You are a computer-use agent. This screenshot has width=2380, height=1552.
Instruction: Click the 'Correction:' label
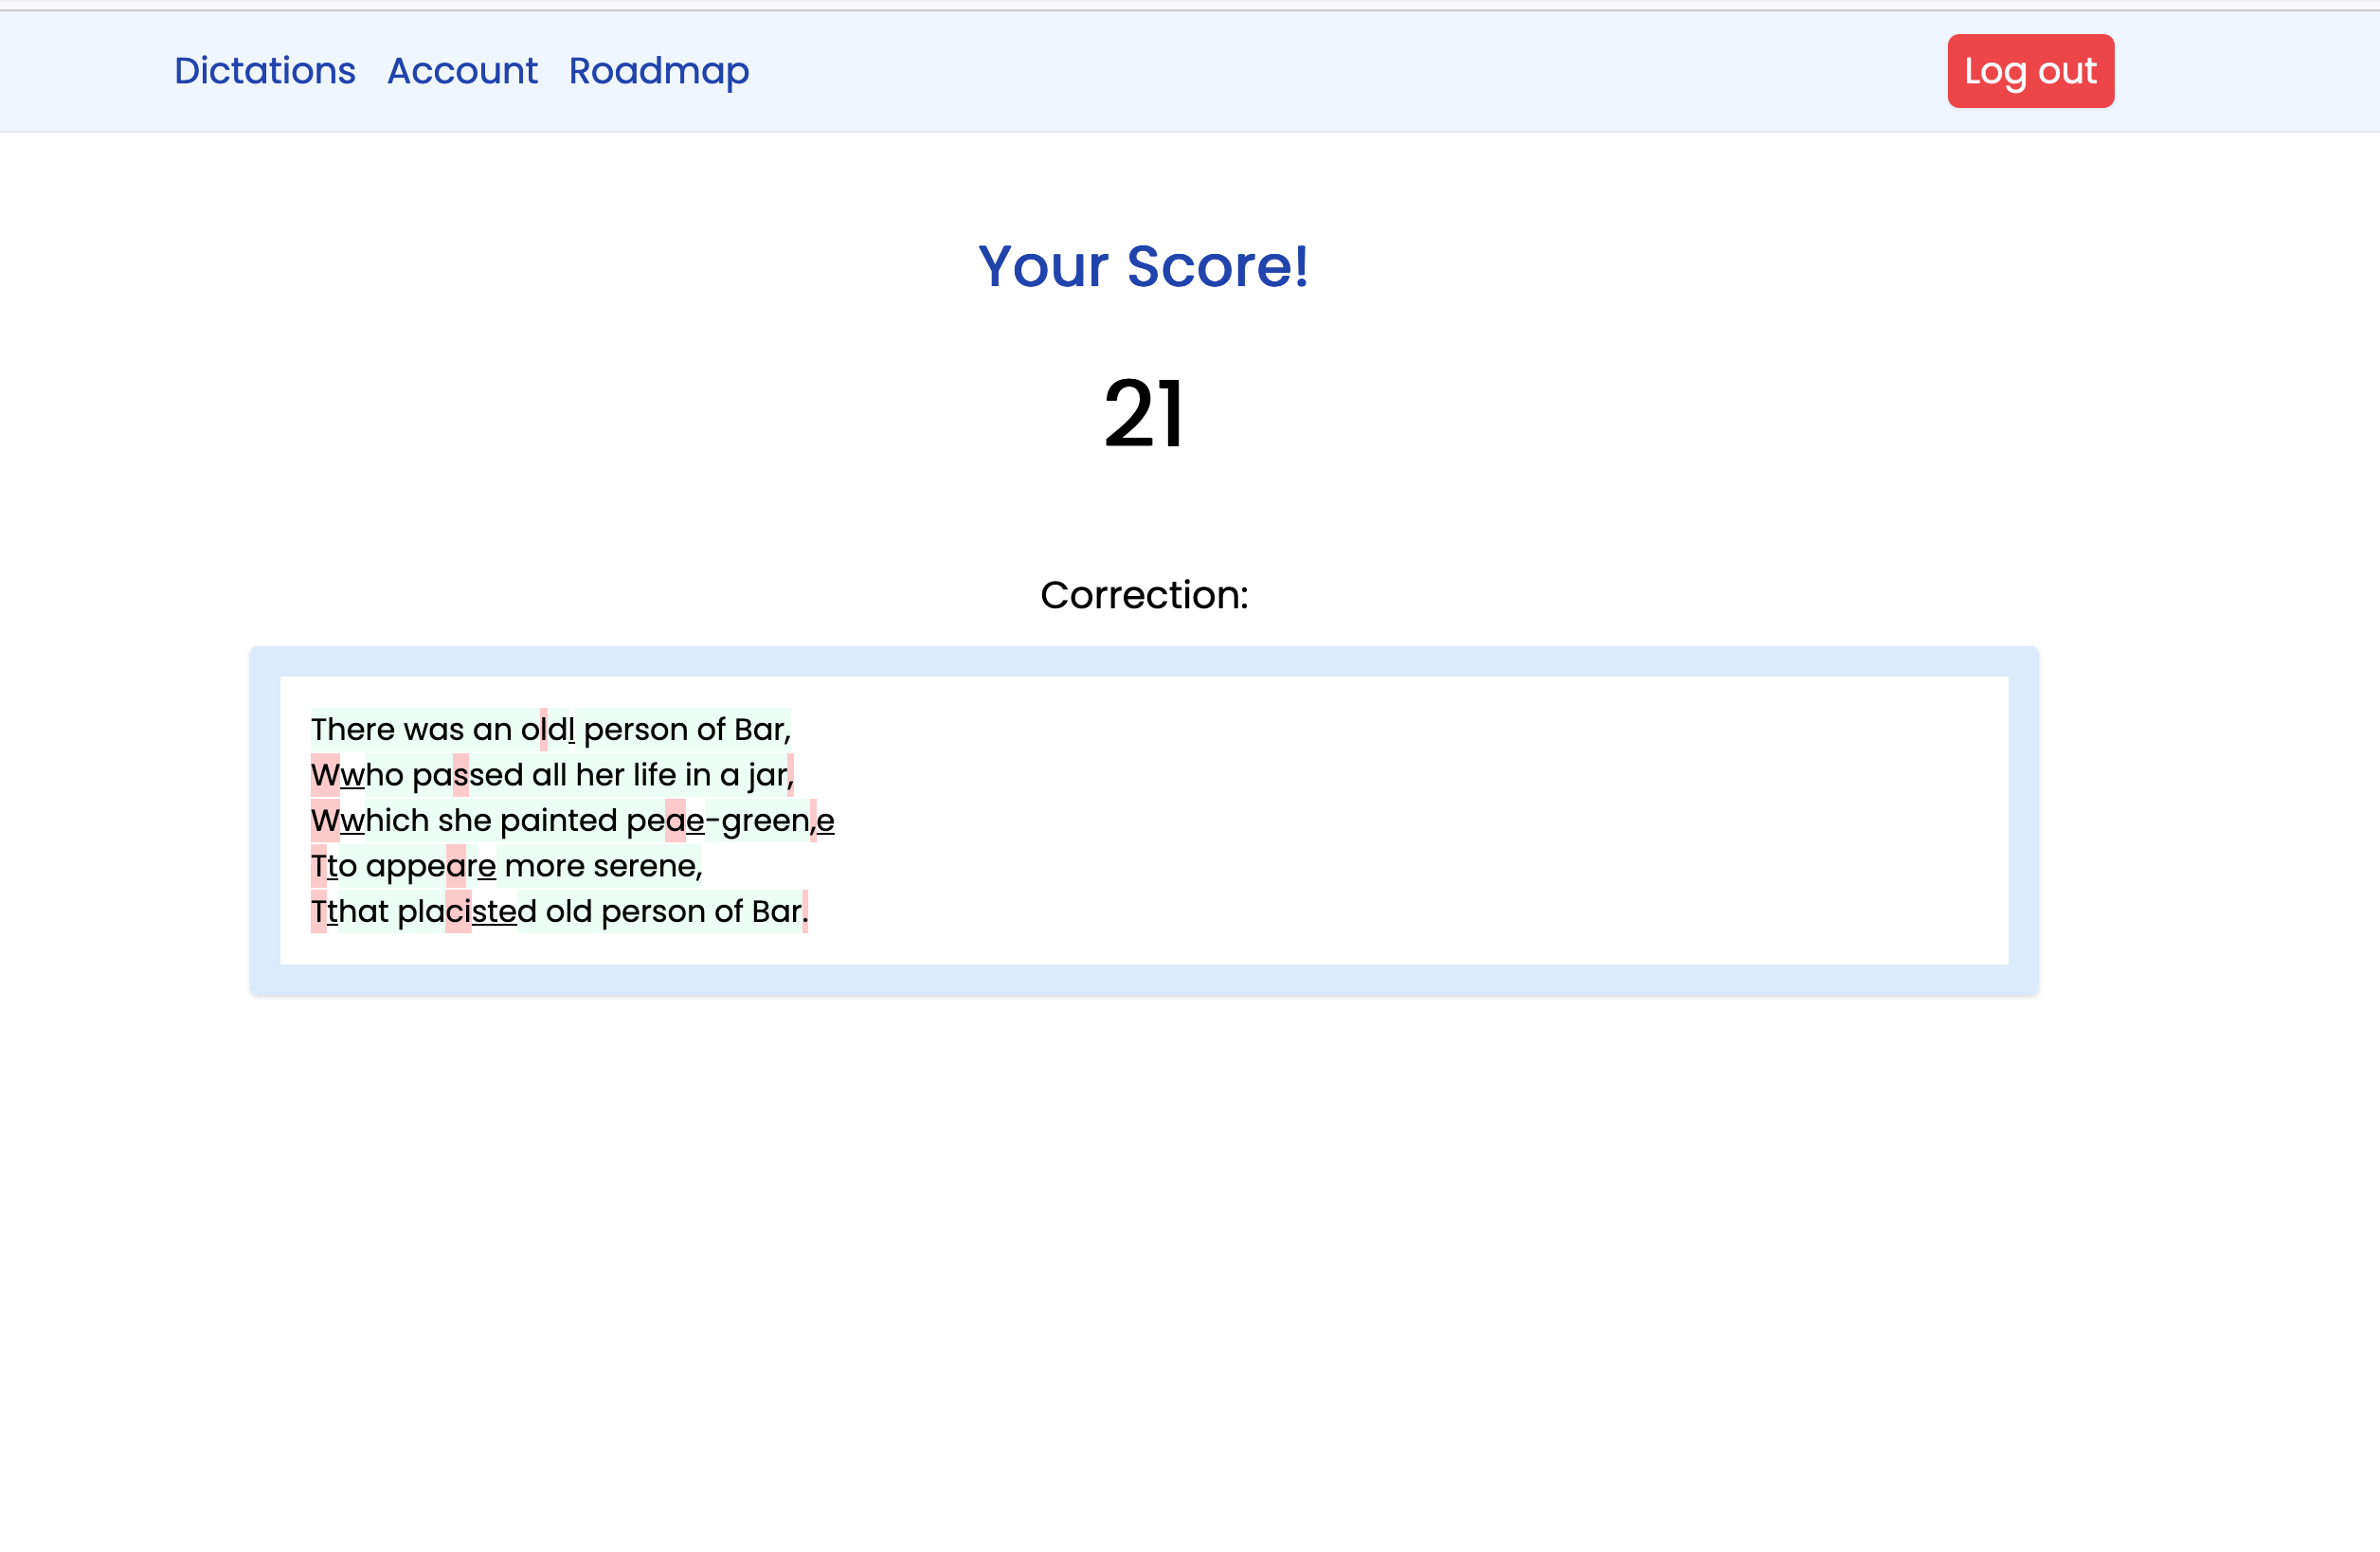[x=1143, y=595]
